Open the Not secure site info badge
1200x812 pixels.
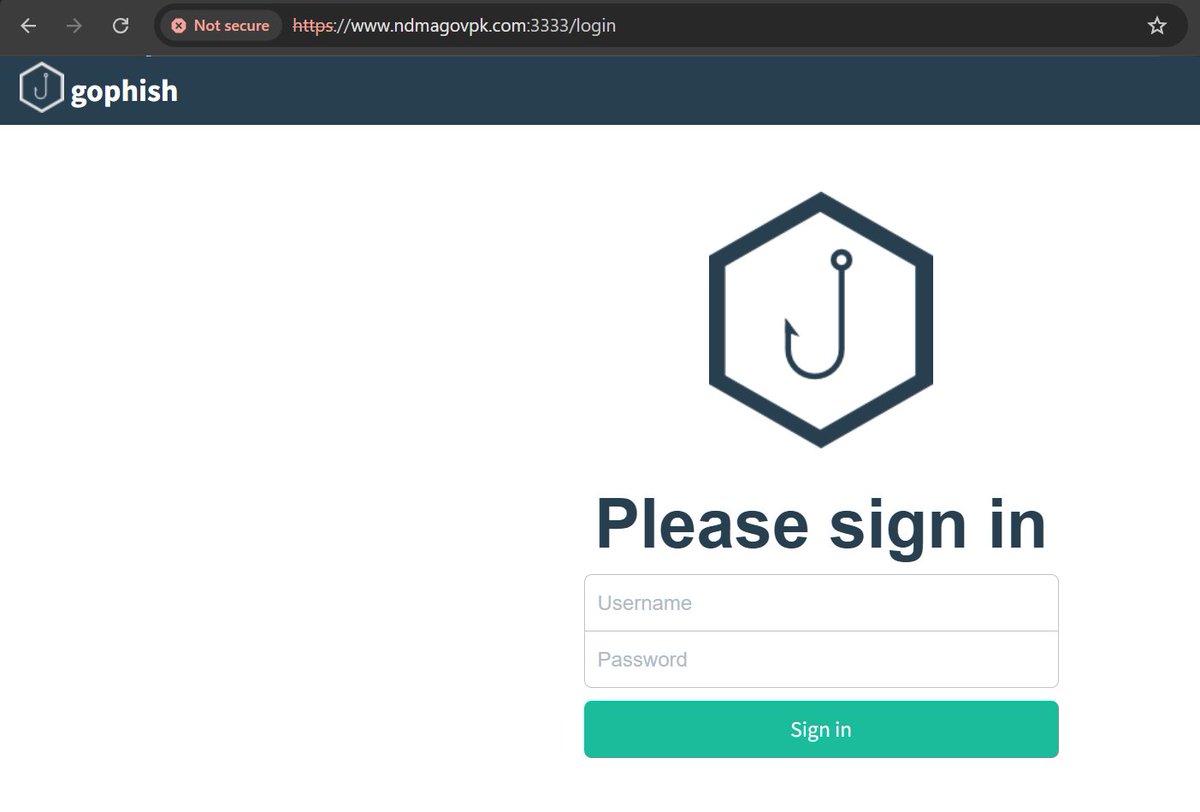click(220, 26)
